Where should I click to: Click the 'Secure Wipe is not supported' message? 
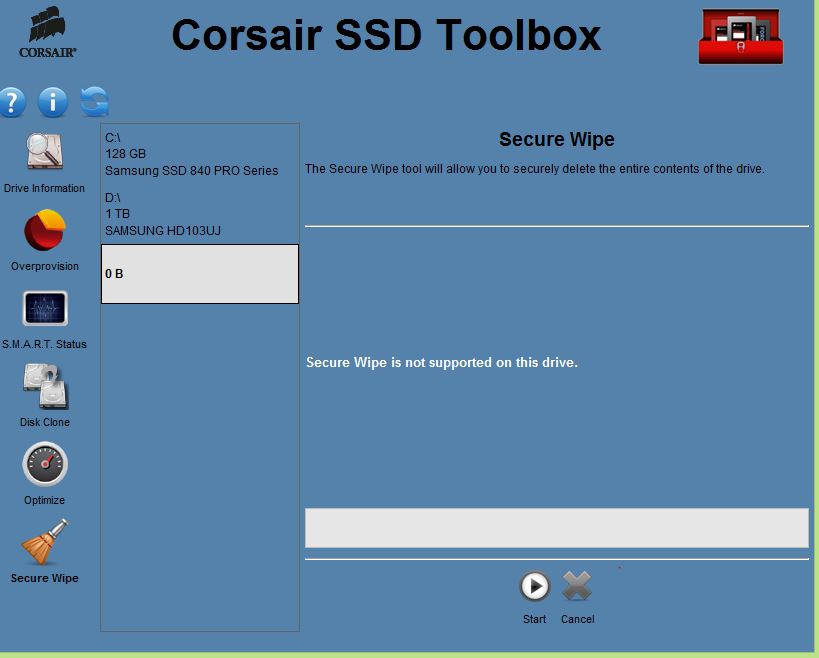tap(442, 362)
